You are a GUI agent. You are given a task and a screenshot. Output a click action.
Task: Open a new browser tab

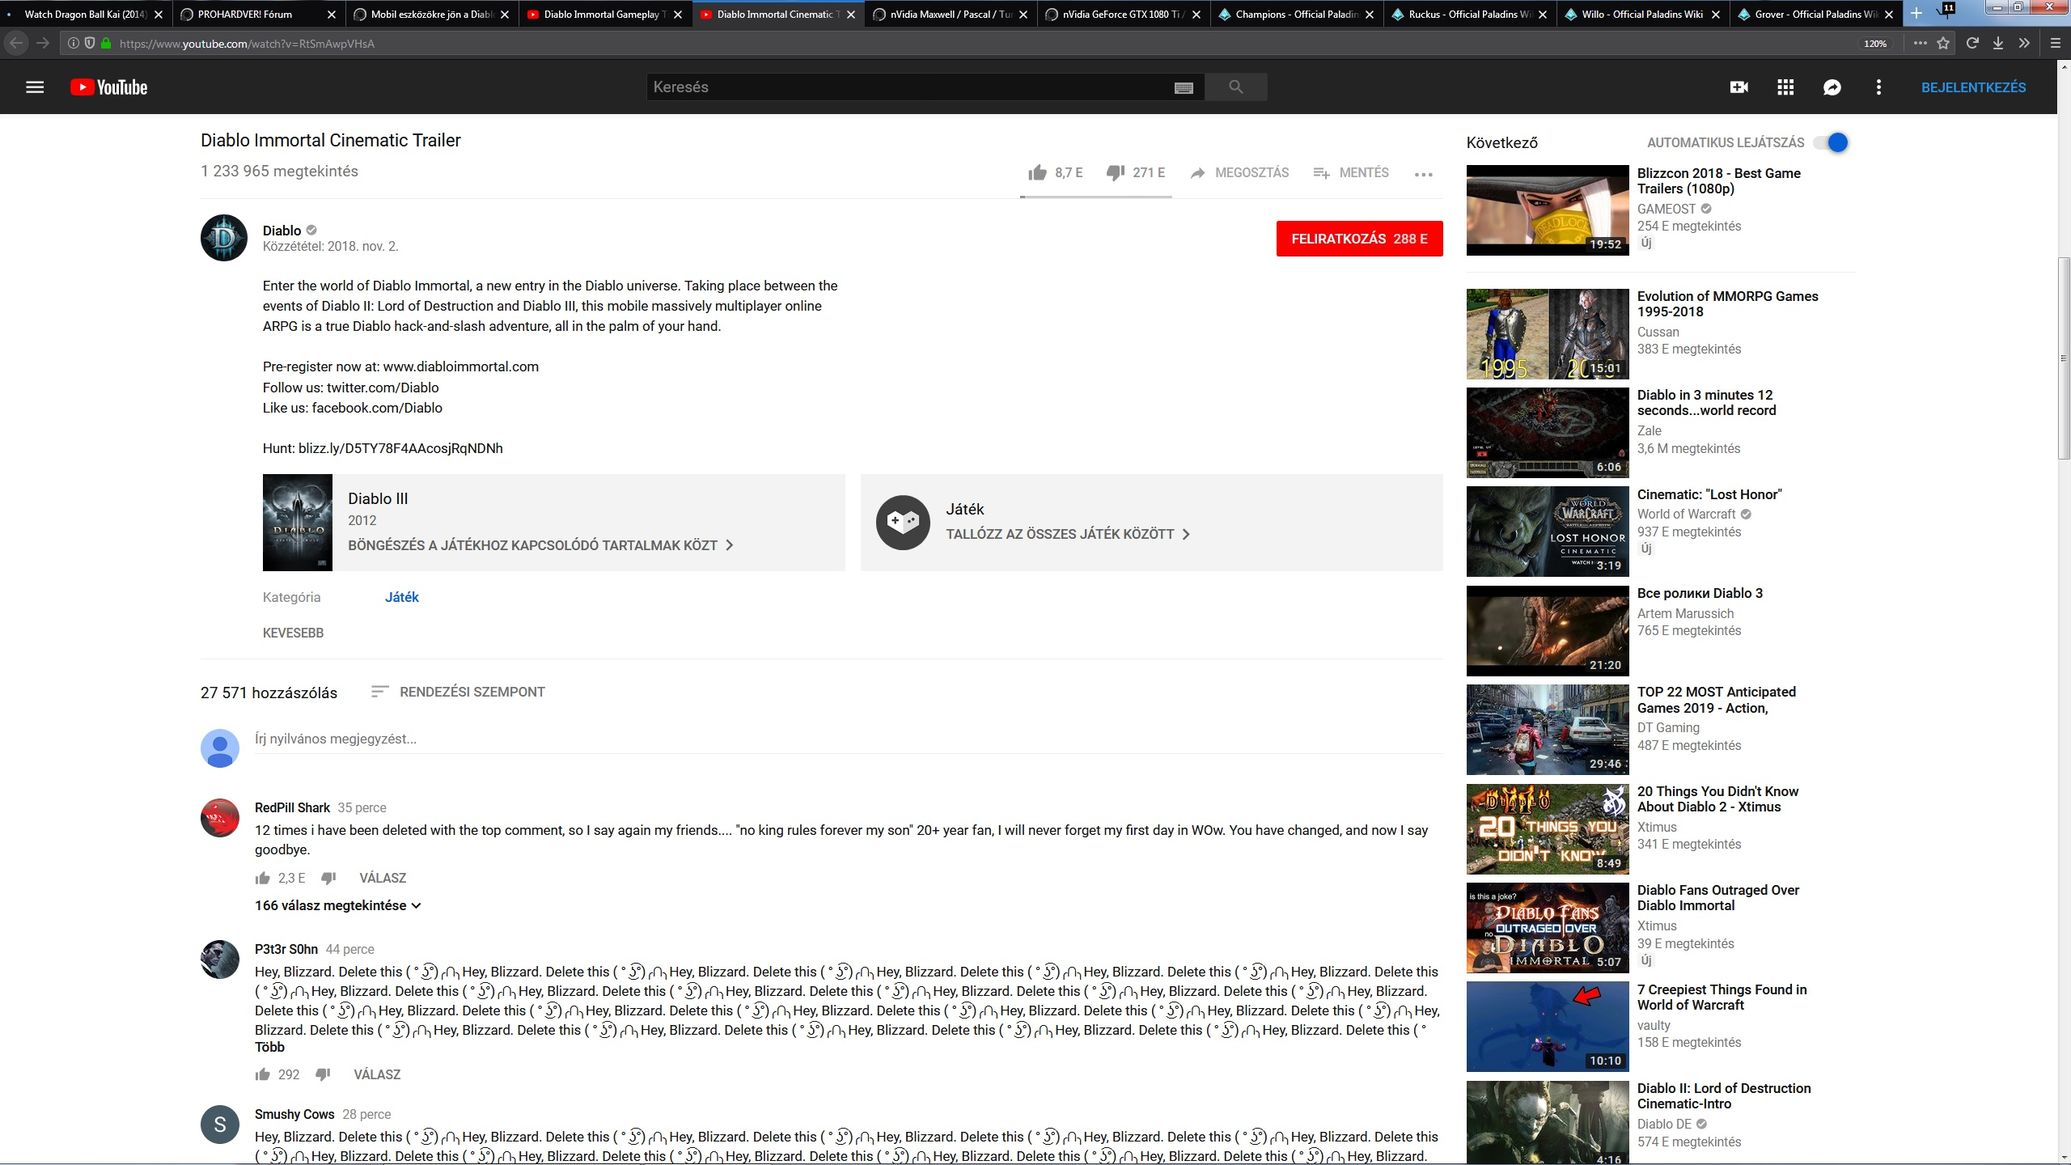(1916, 14)
